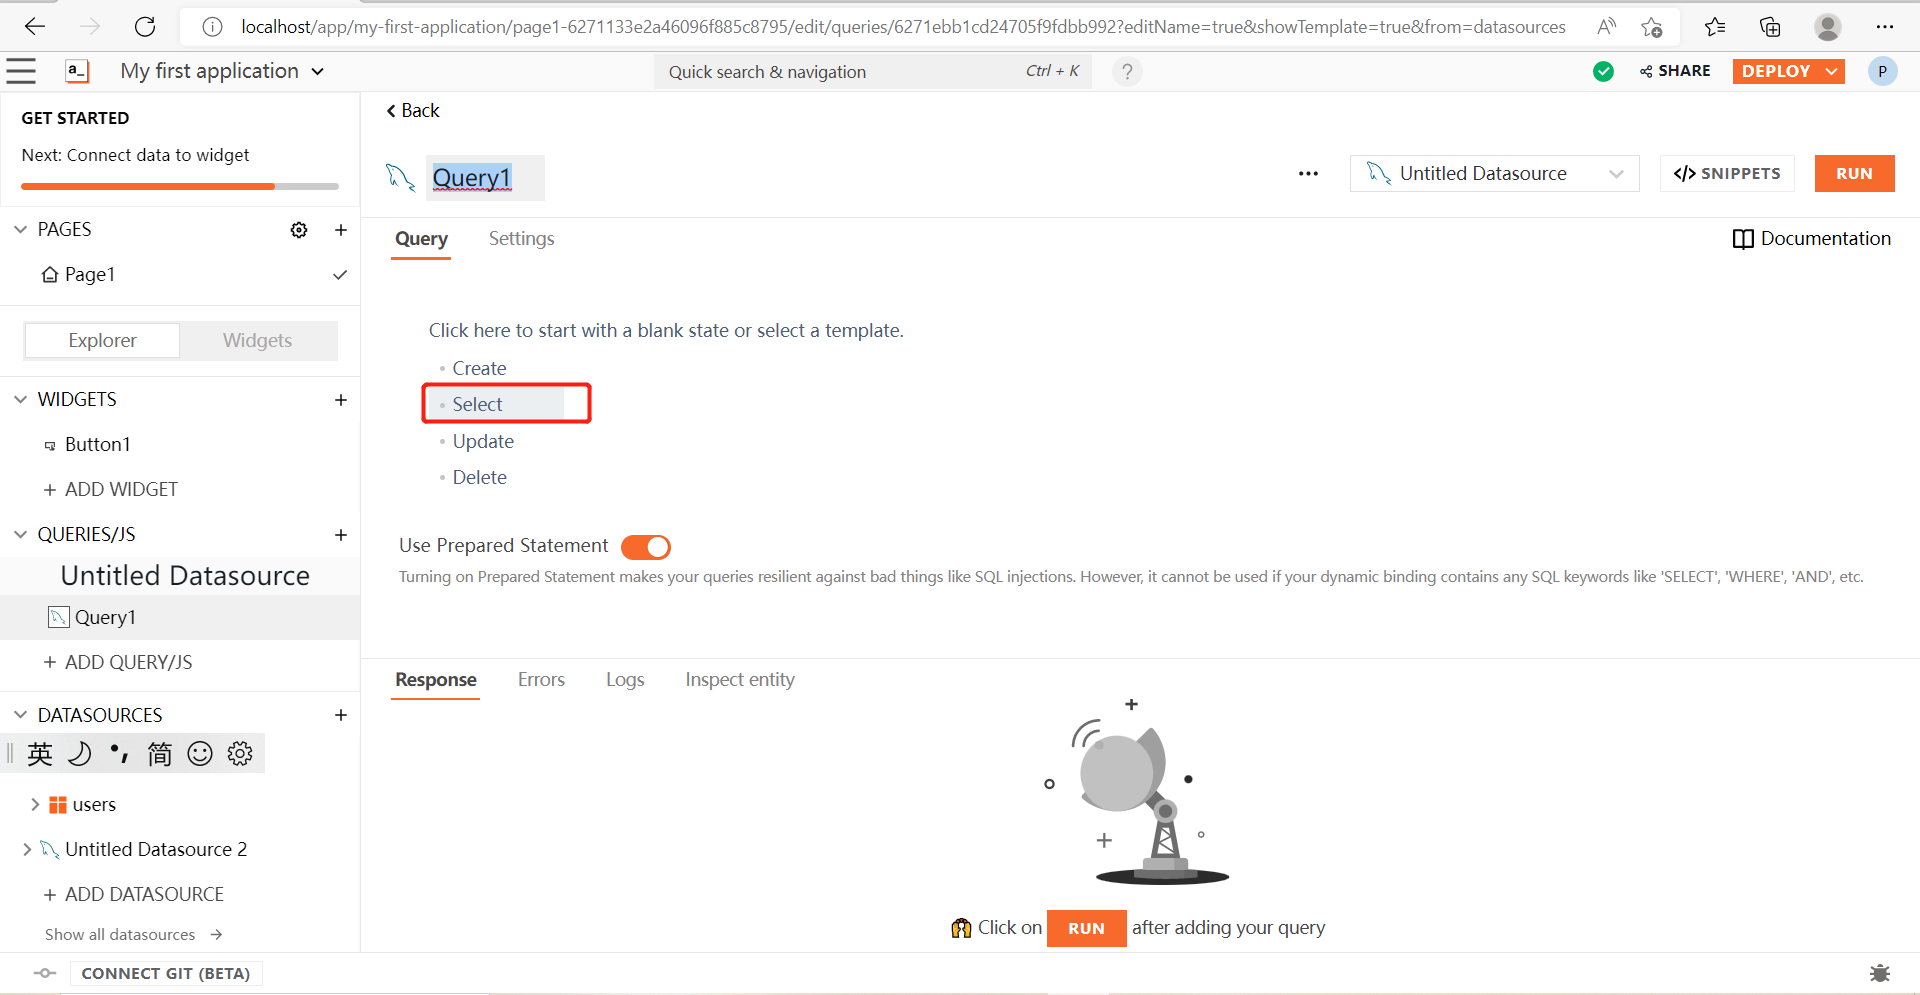Add new datasource via plus icon
The image size is (1920, 995).
tap(341, 715)
